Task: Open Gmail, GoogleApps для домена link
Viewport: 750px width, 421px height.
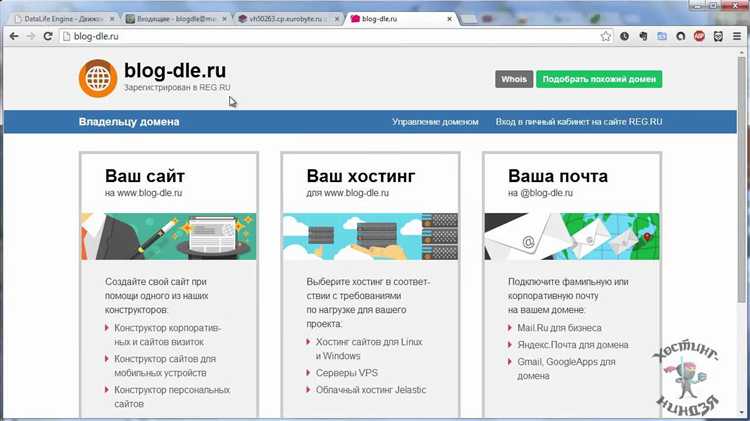Action: [566, 369]
